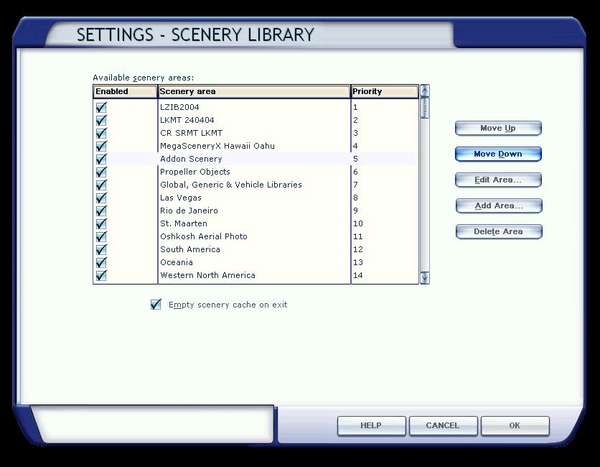Toggle the Propeller Objects checkbox
The width and height of the screenshot is (600, 467).
click(x=101, y=172)
